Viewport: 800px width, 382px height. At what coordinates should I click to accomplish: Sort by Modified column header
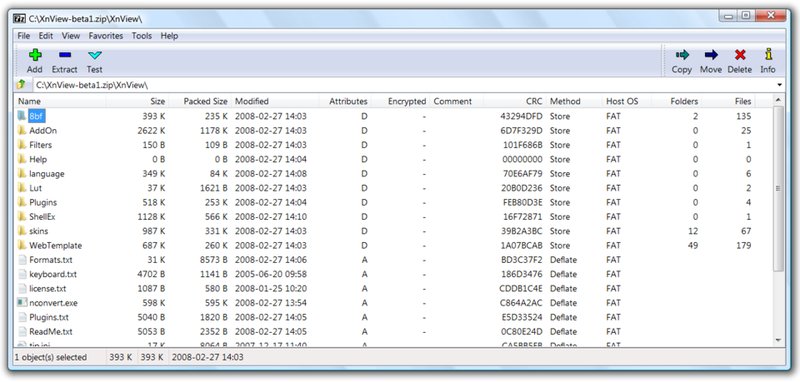pos(275,101)
